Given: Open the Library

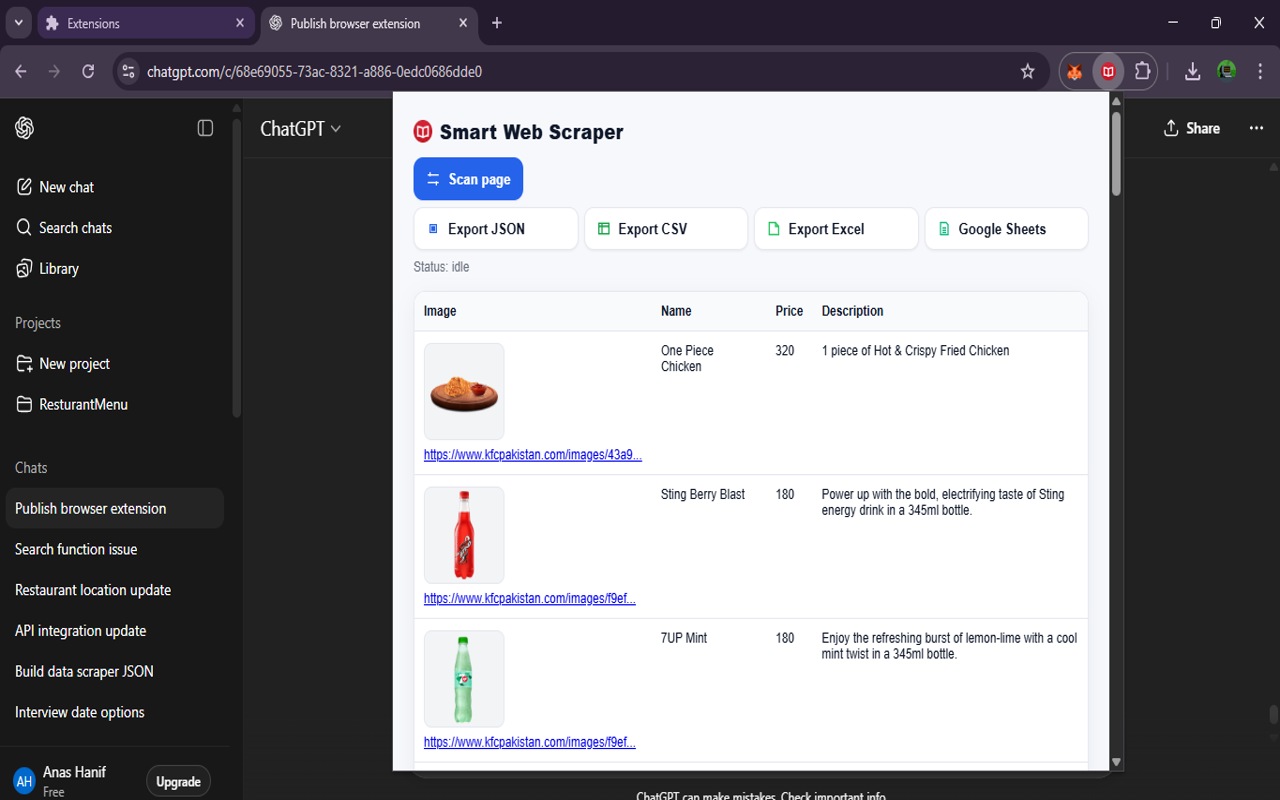Looking at the screenshot, I should (x=115, y=269).
